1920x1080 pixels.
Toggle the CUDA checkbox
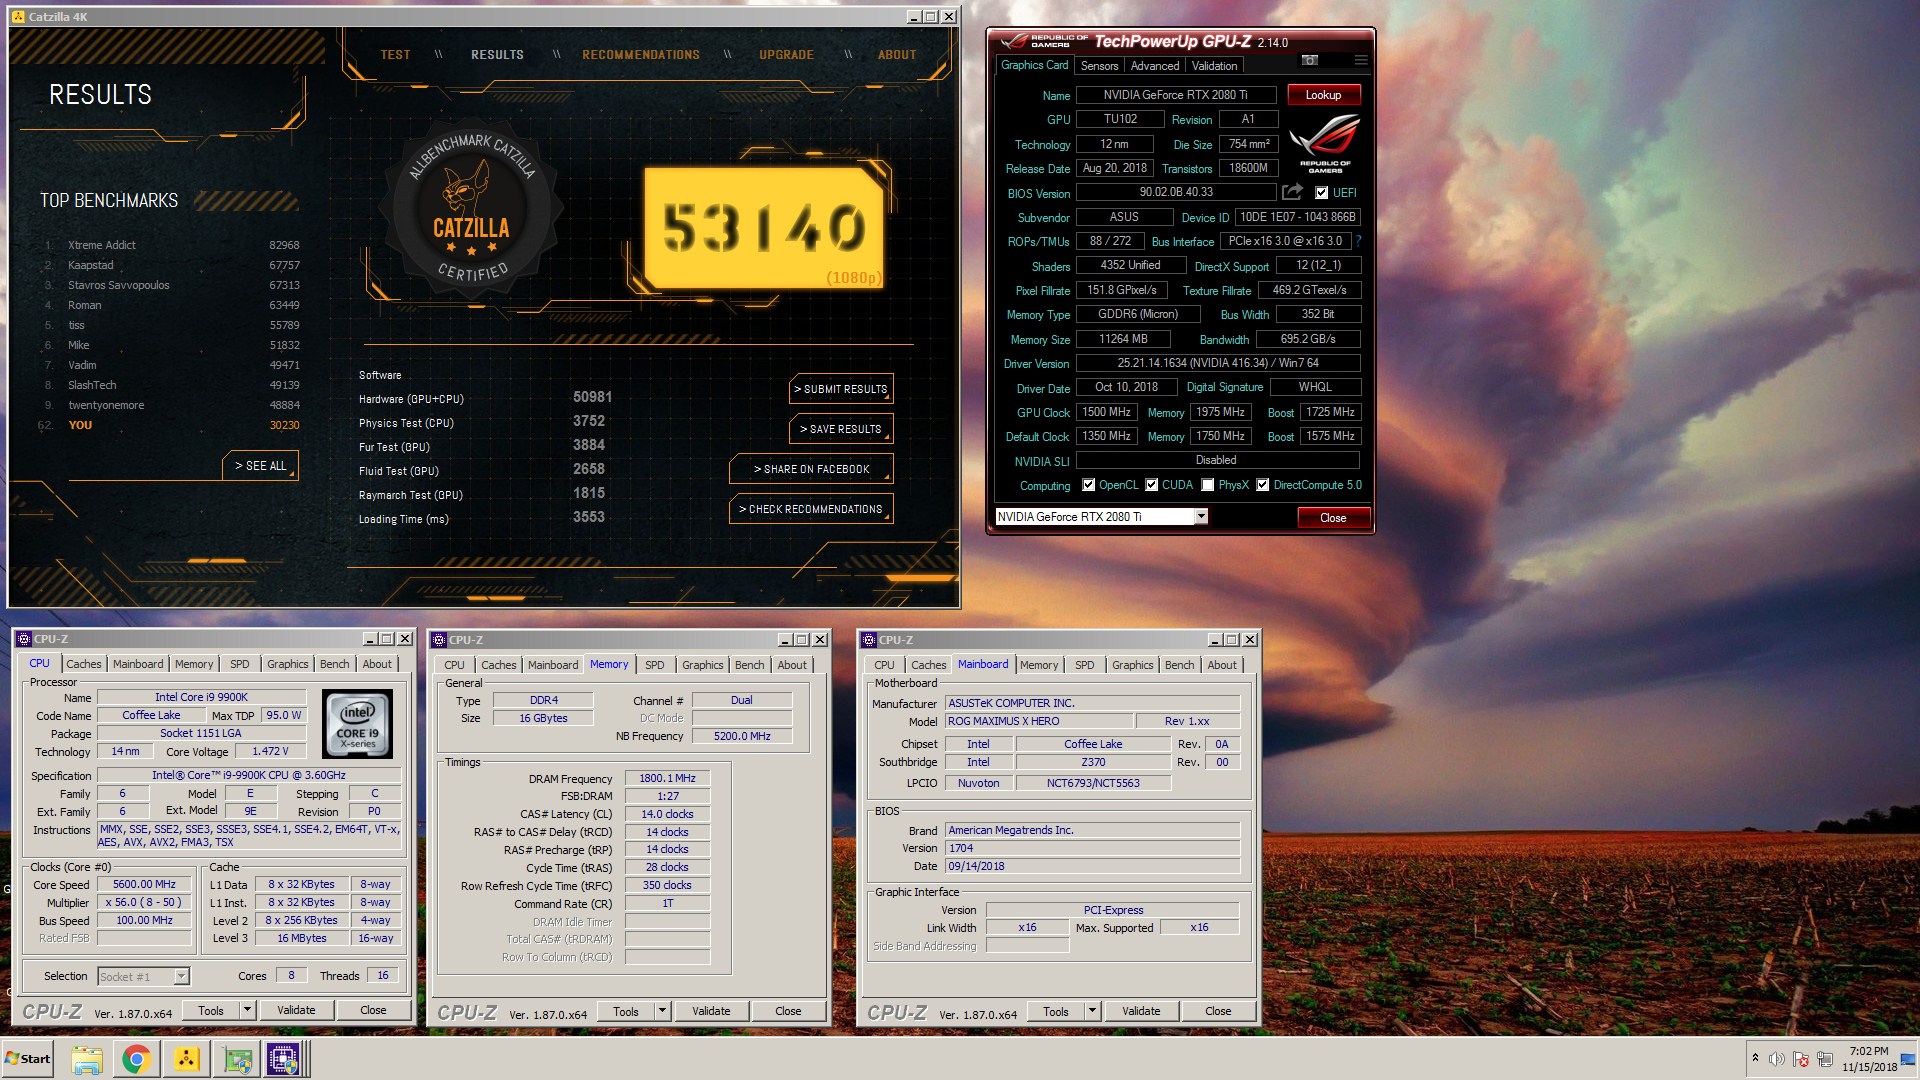coord(1151,485)
